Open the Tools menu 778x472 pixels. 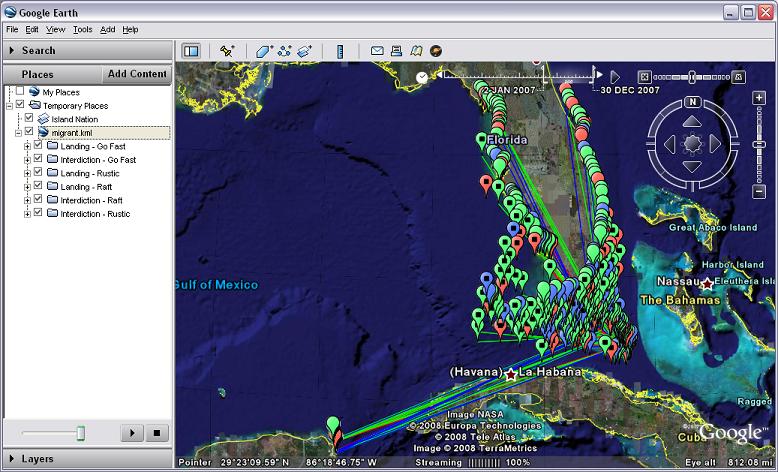[82, 30]
